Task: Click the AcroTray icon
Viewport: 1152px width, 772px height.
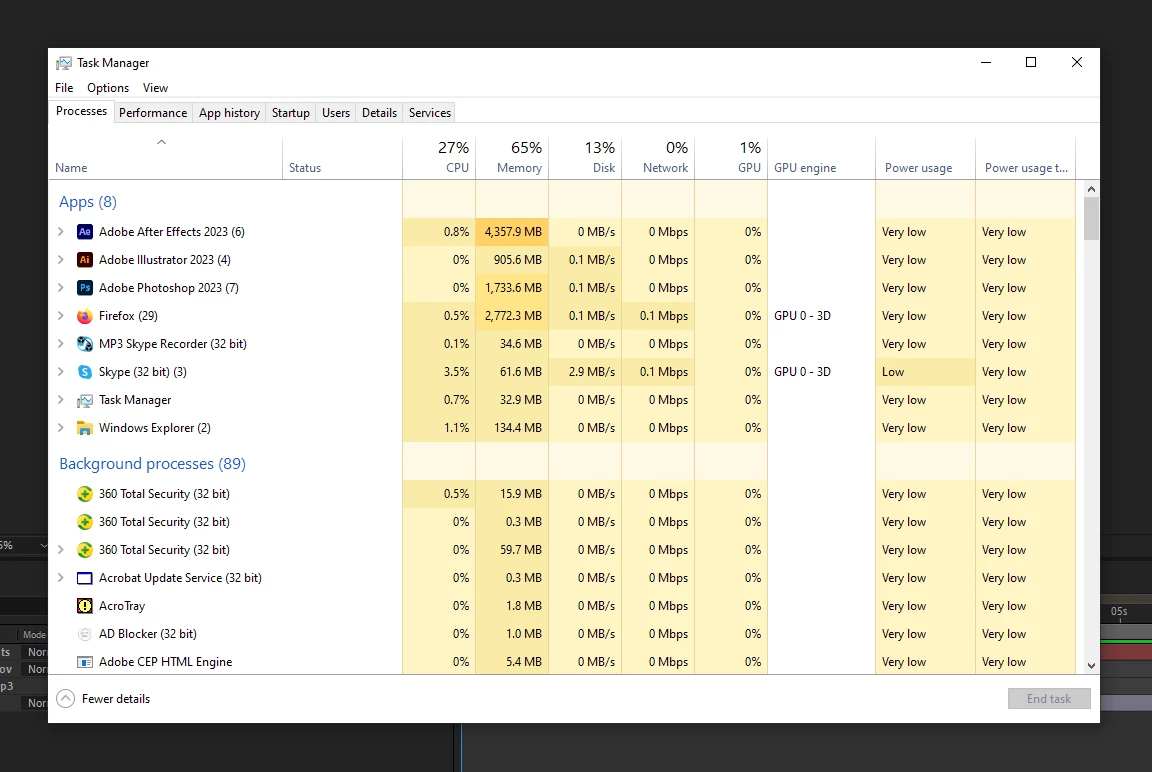Action: 84,606
